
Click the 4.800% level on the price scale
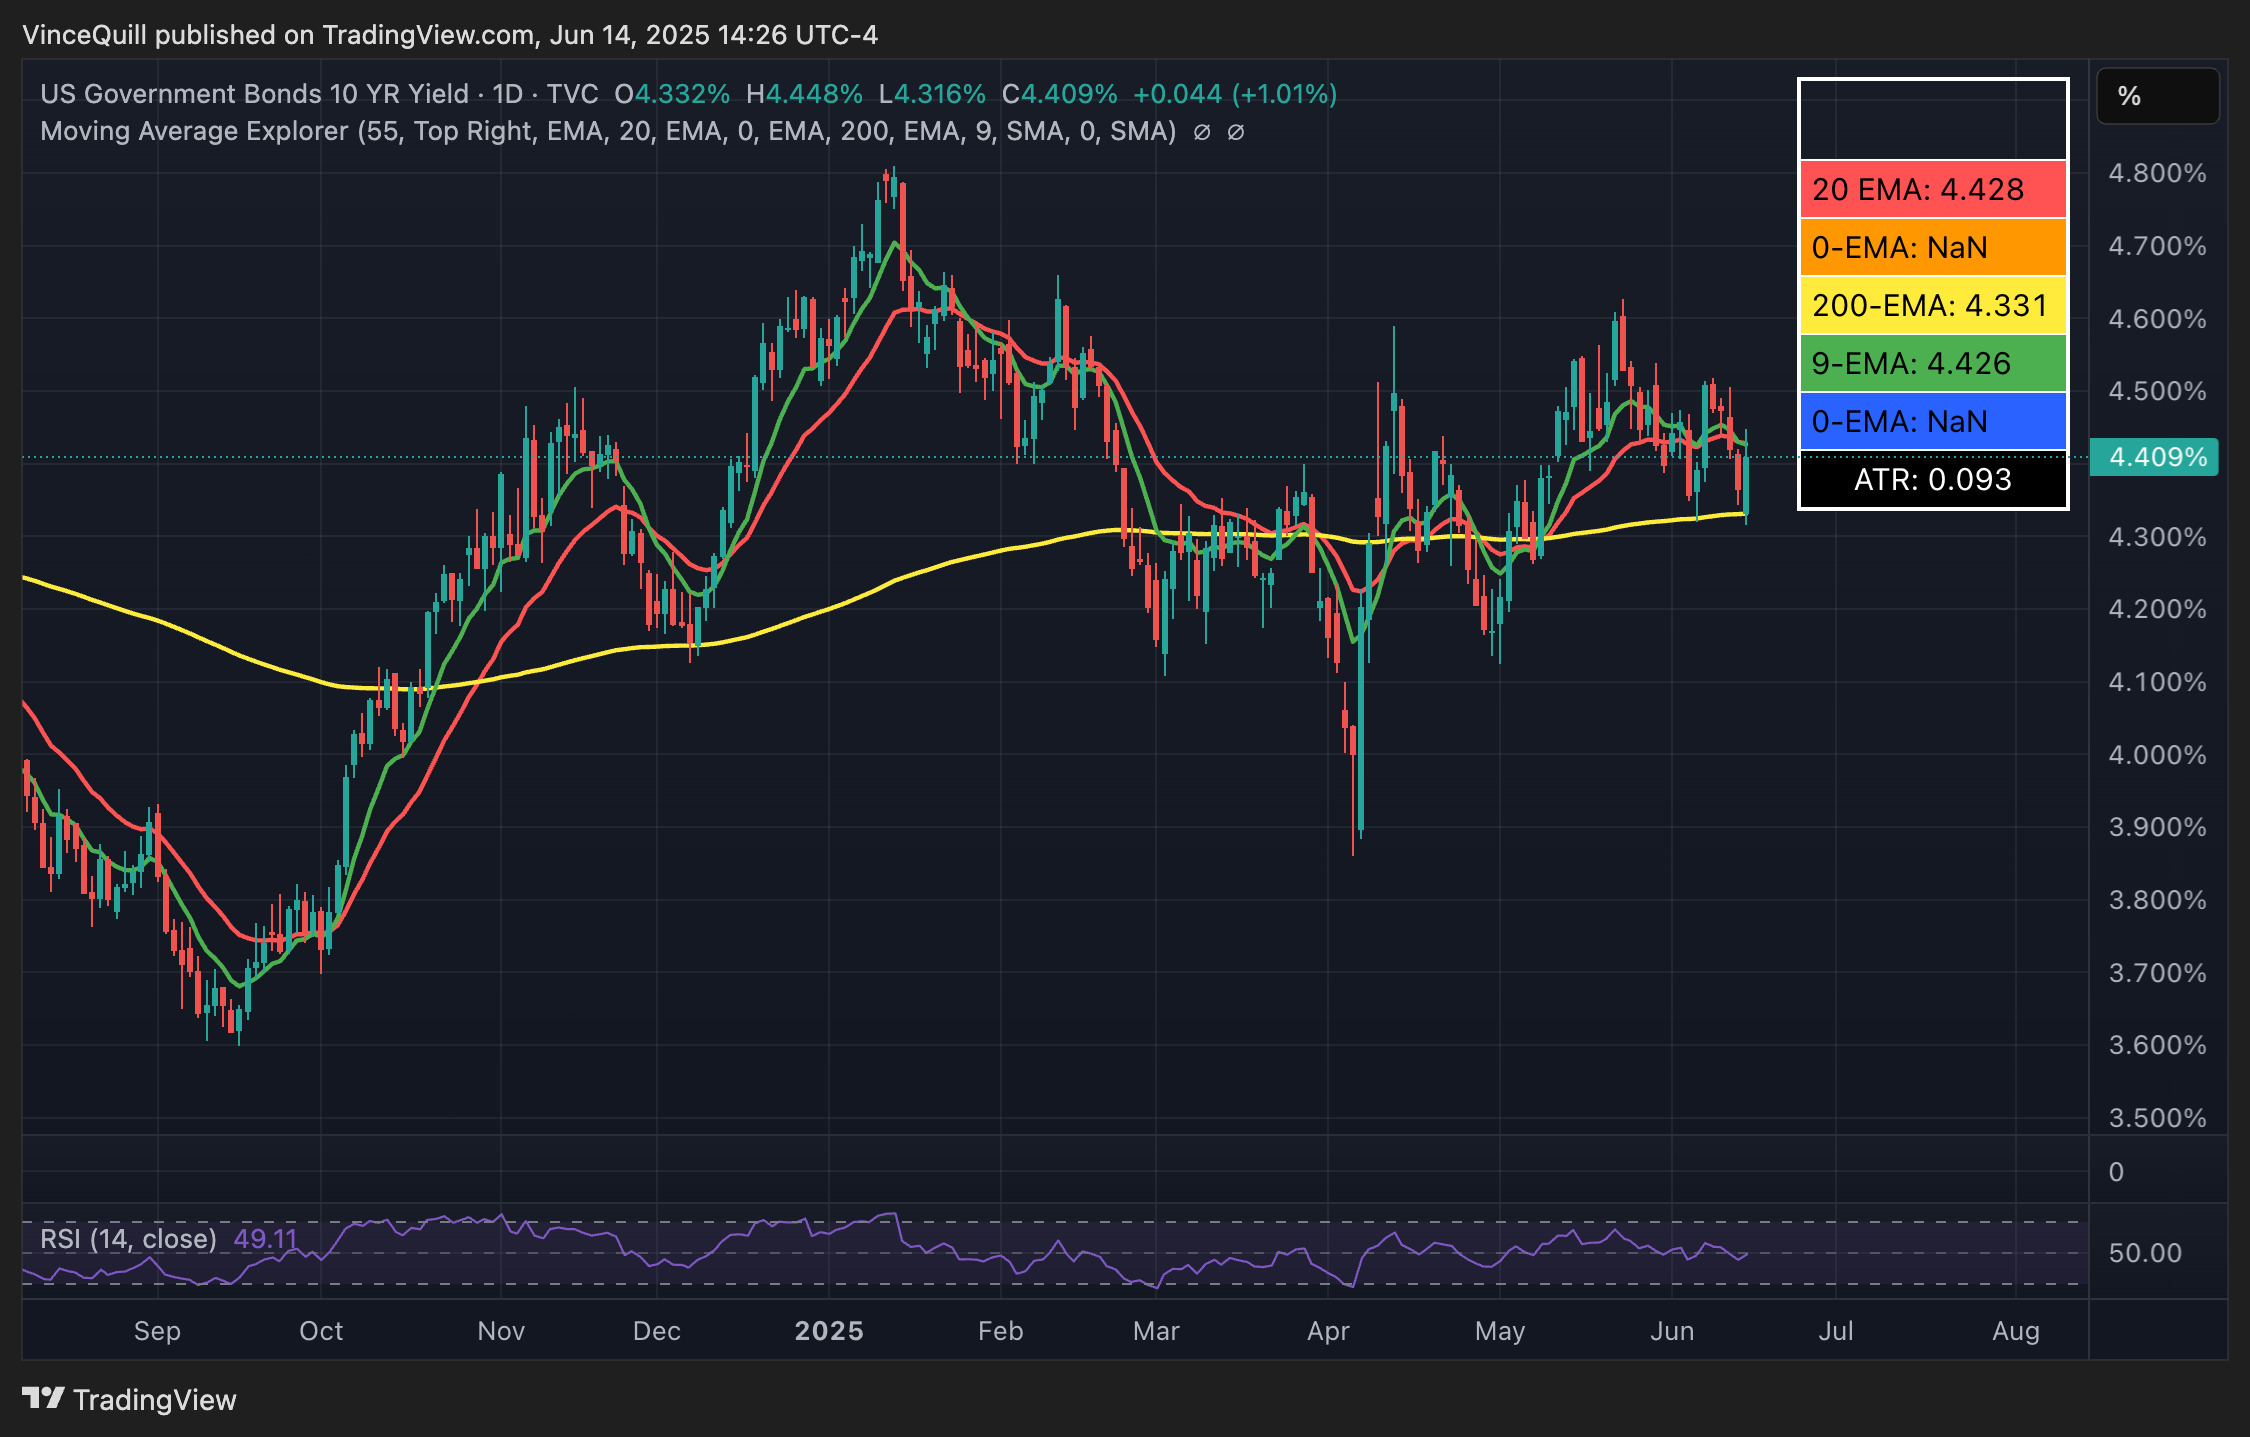[x=2157, y=172]
